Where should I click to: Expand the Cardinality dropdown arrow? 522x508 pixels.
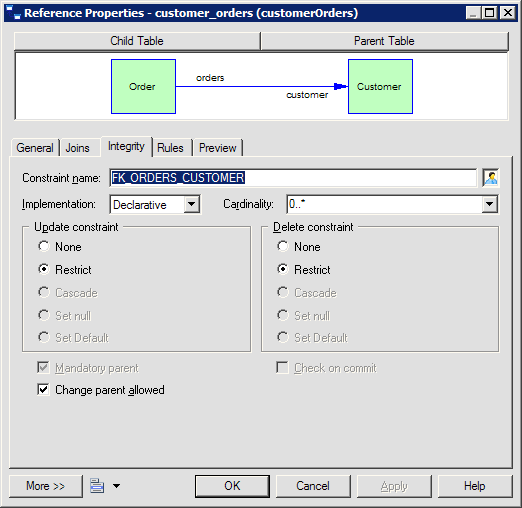coord(489,204)
